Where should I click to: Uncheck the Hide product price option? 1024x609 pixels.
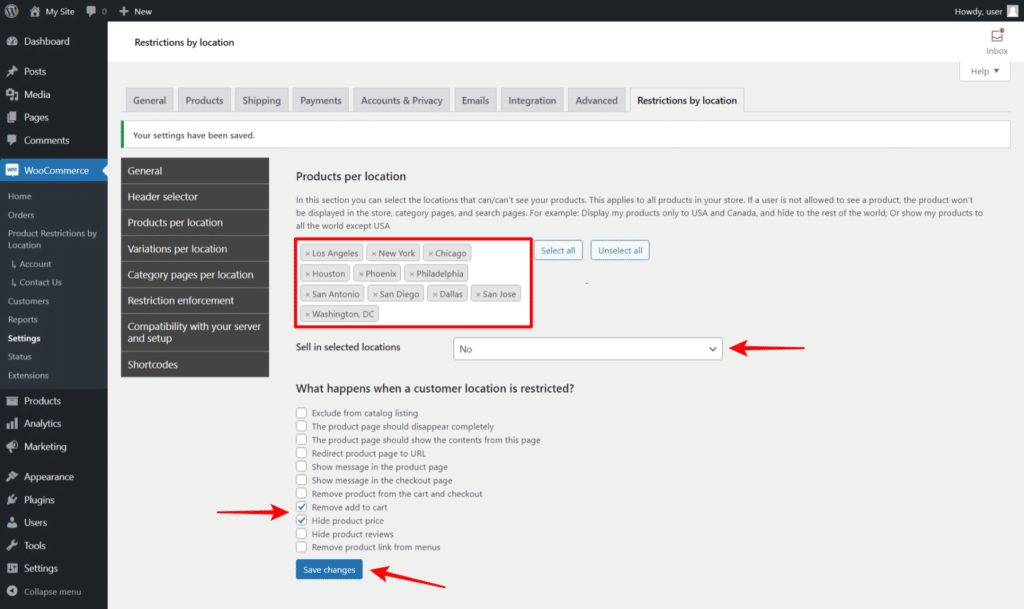[x=301, y=521]
